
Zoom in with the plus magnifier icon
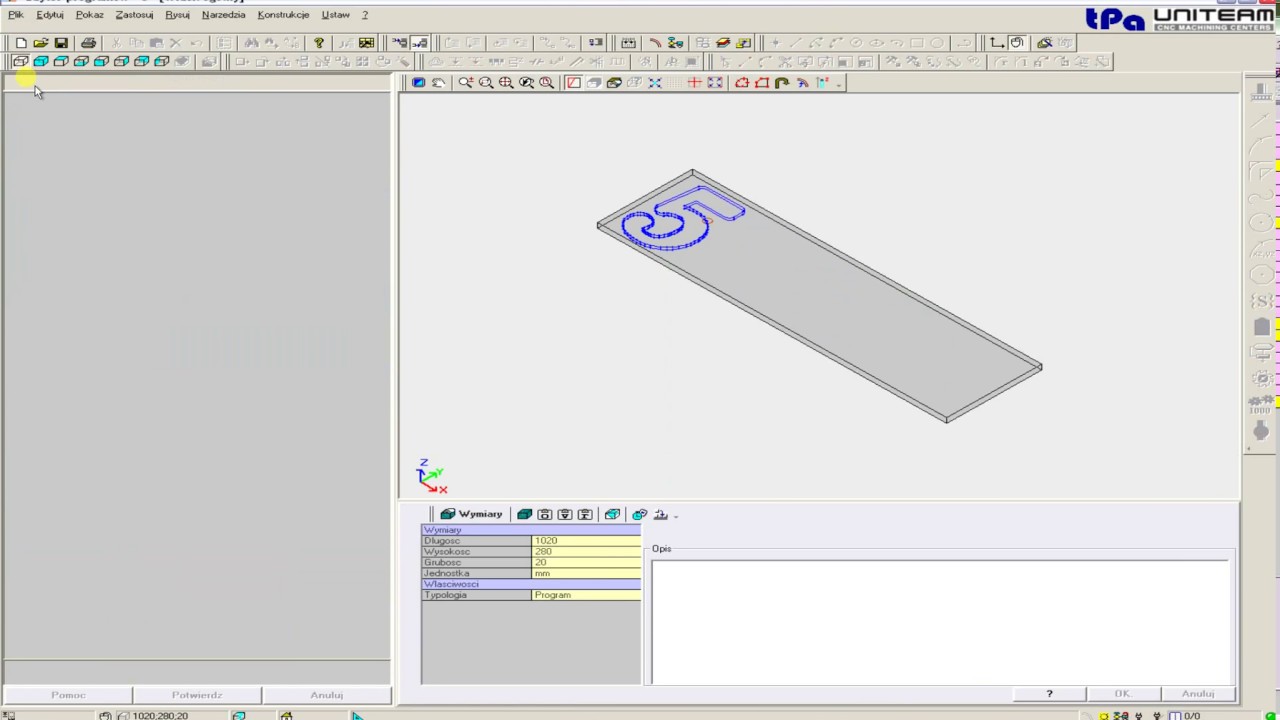click(466, 83)
